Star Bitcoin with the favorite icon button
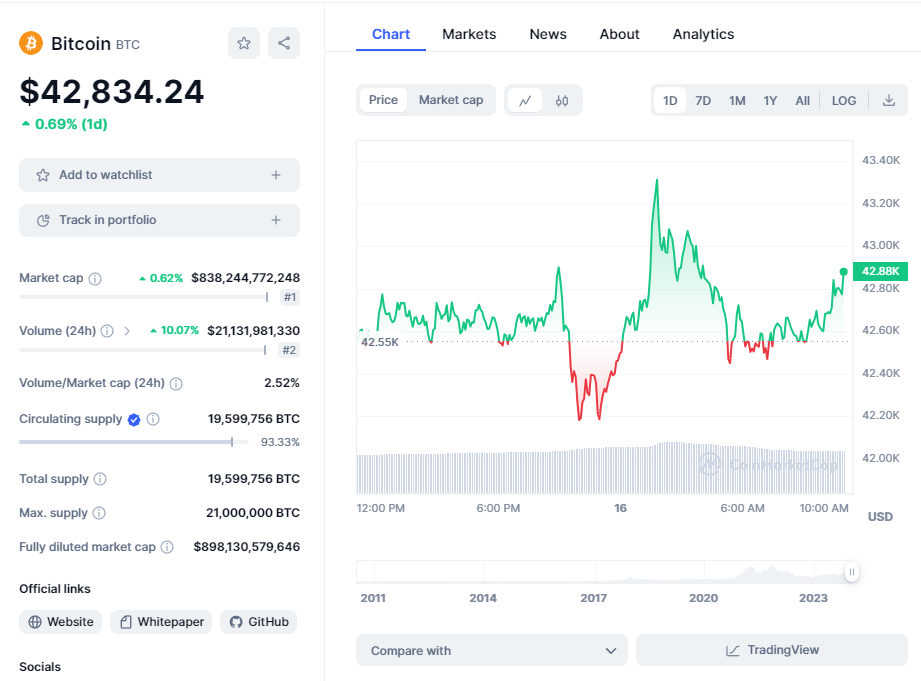This screenshot has width=921, height=681. coord(244,43)
